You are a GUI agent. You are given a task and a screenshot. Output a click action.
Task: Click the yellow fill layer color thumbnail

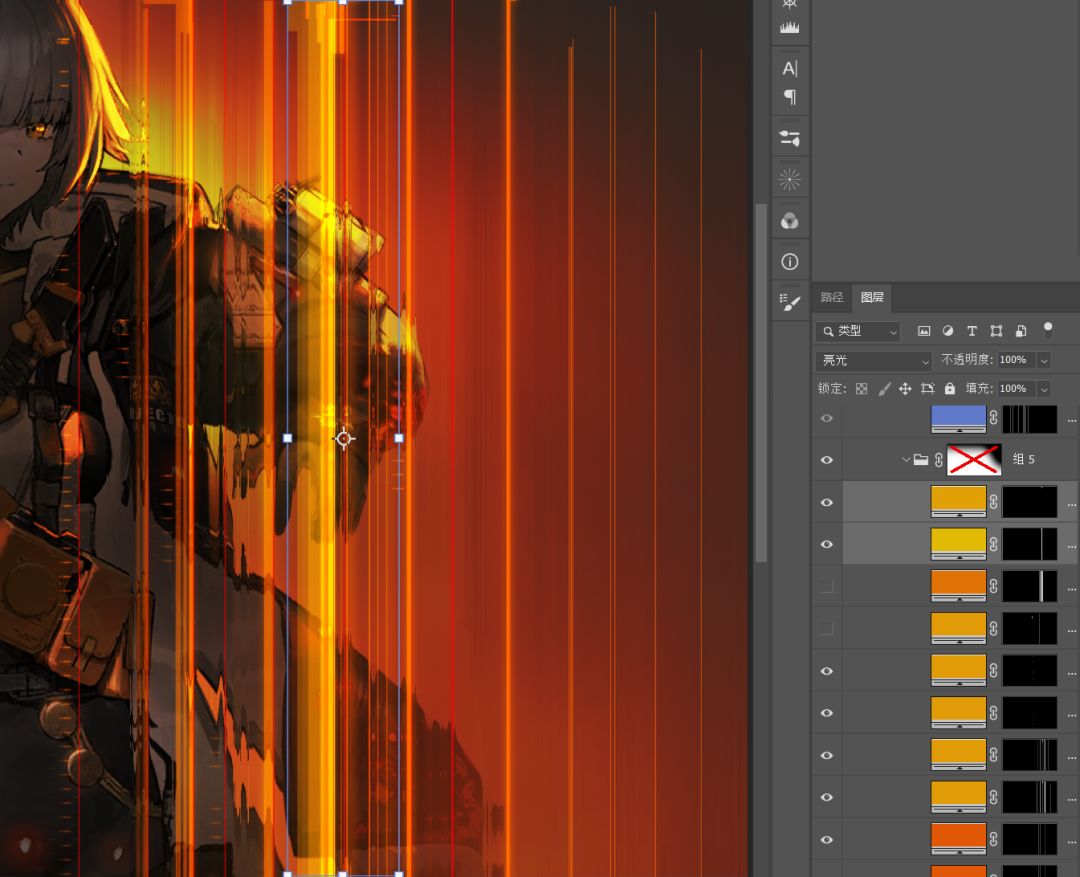click(958, 542)
